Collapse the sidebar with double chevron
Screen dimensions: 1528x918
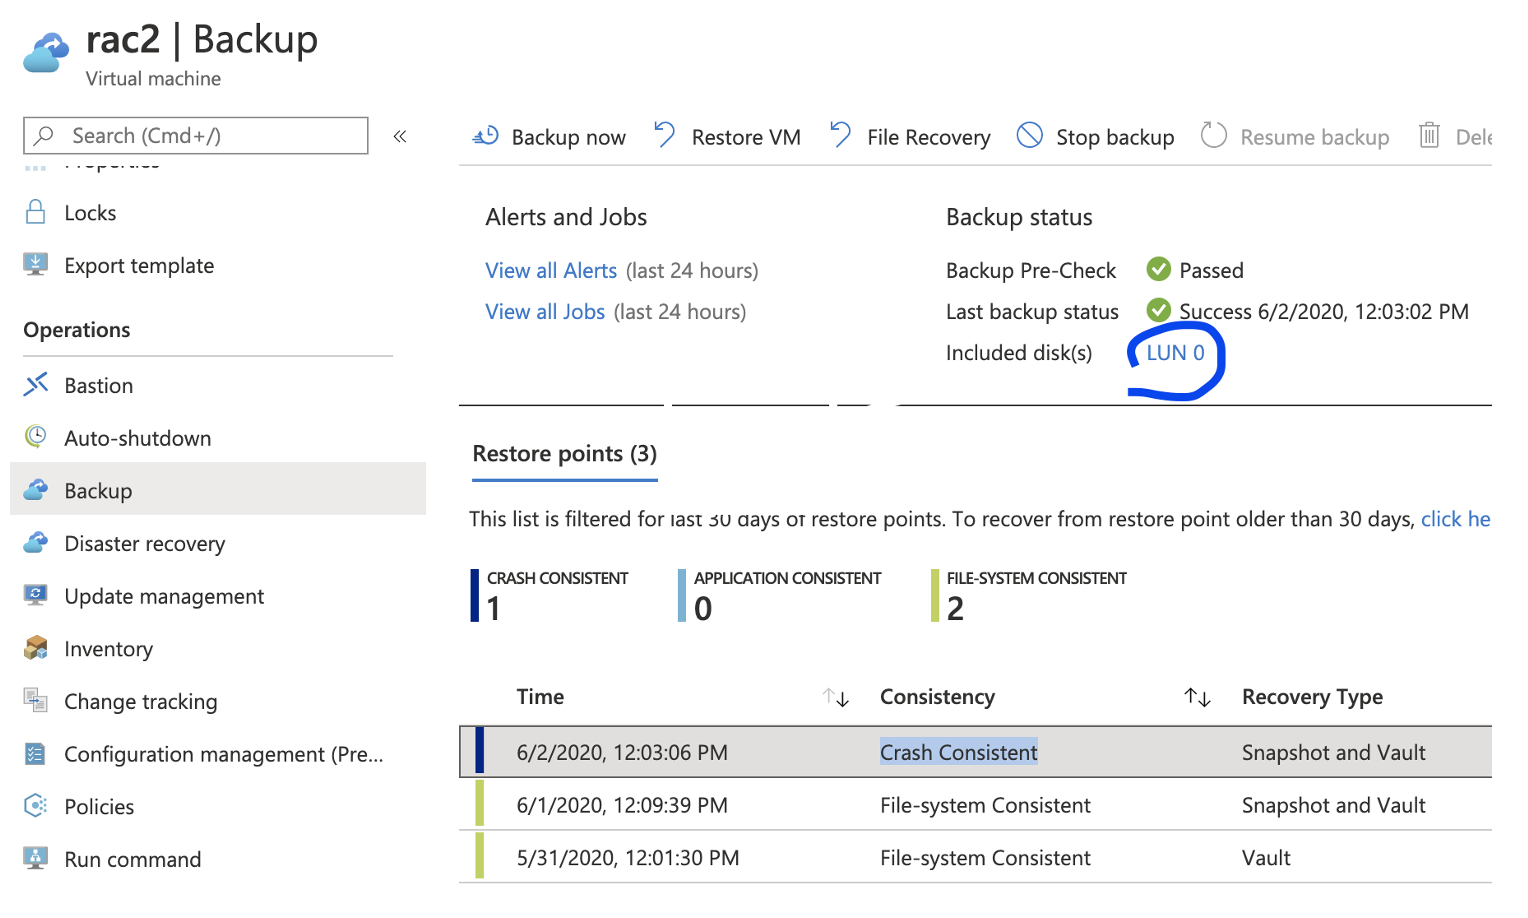pyautogui.click(x=400, y=137)
